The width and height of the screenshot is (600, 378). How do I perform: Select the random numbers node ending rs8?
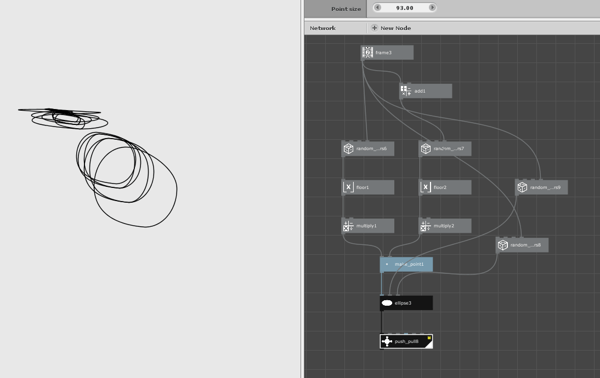point(522,245)
